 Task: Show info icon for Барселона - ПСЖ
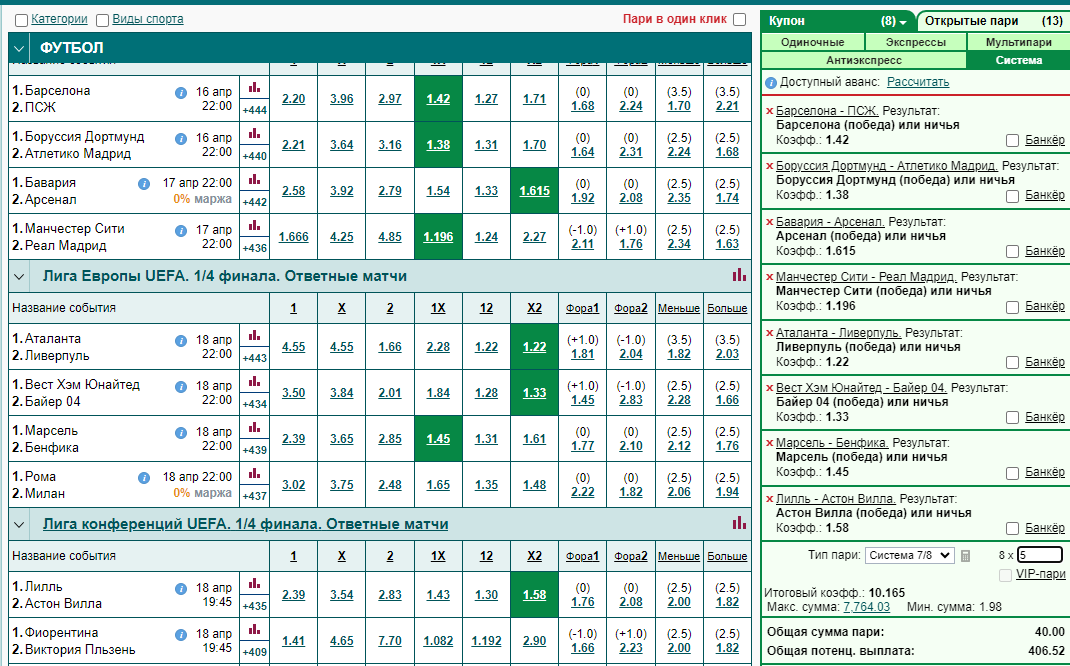coord(181,93)
